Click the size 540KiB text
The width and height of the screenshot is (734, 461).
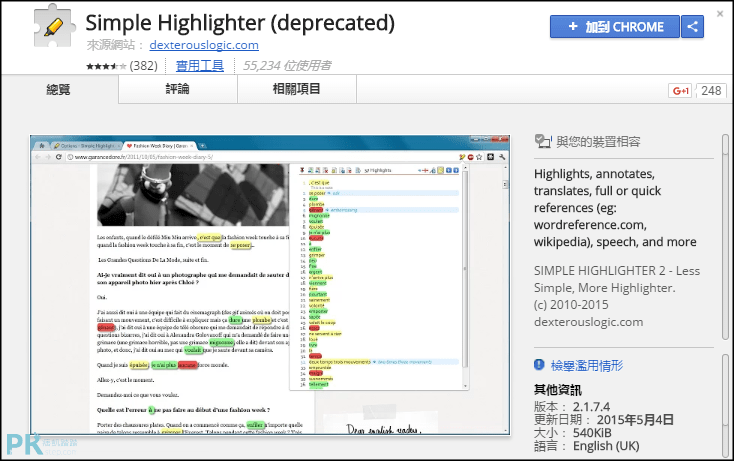592,433
